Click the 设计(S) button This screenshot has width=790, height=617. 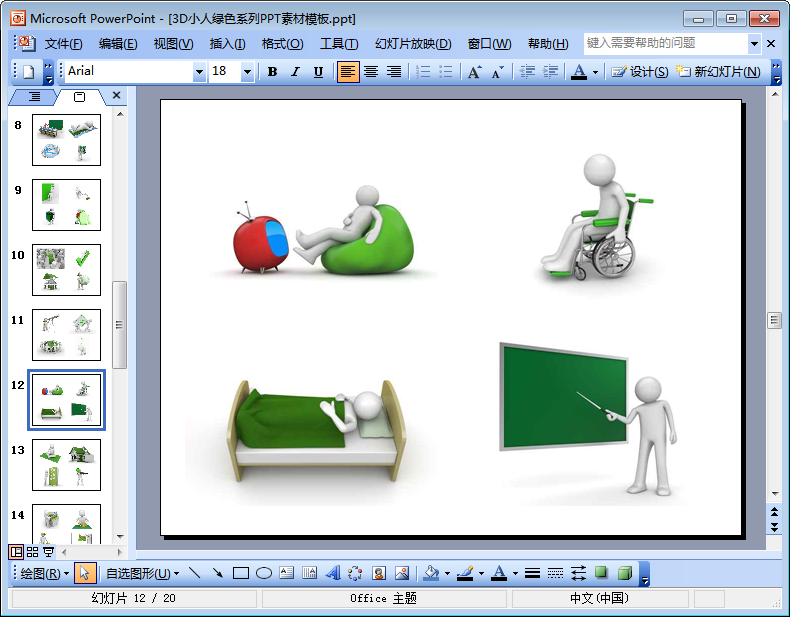coord(639,72)
